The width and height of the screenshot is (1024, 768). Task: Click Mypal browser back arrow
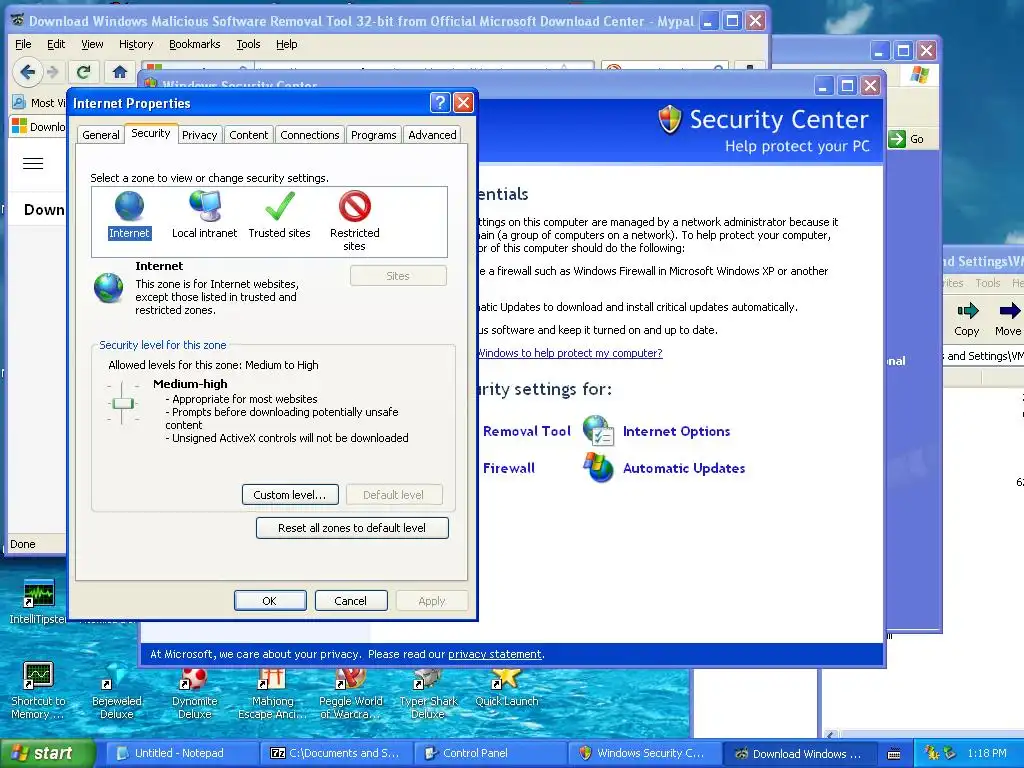pyautogui.click(x=27, y=72)
